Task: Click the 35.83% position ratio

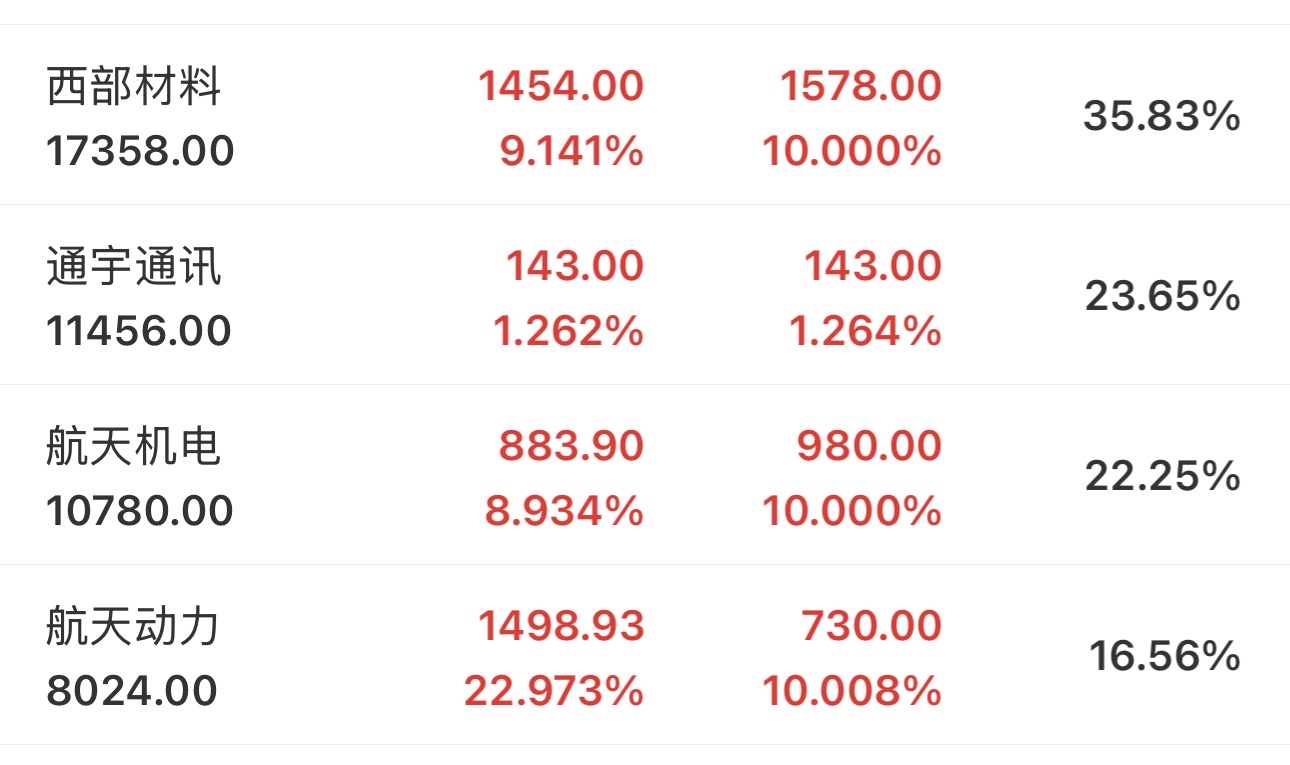Action: (x=1161, y=117)
